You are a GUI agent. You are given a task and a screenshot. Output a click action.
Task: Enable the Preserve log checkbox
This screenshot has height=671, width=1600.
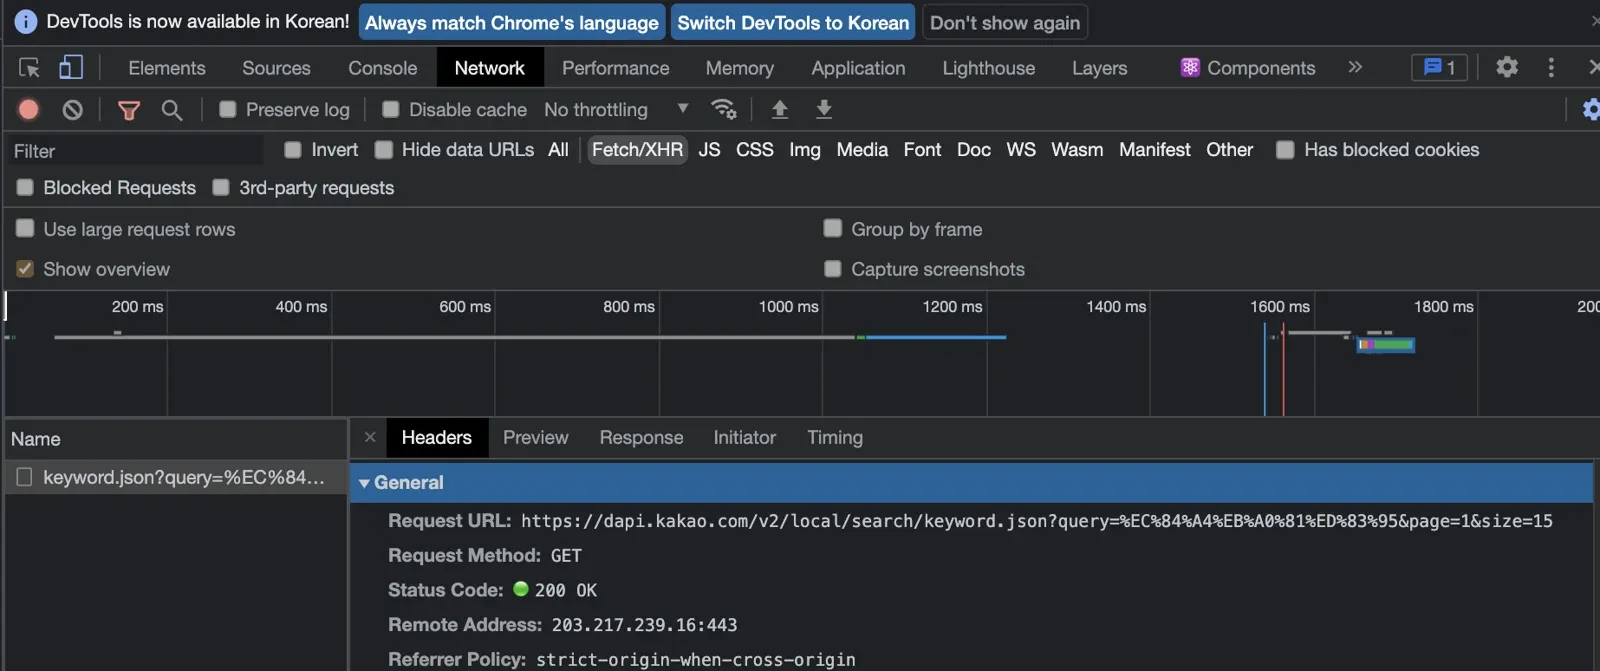(228, 109)
